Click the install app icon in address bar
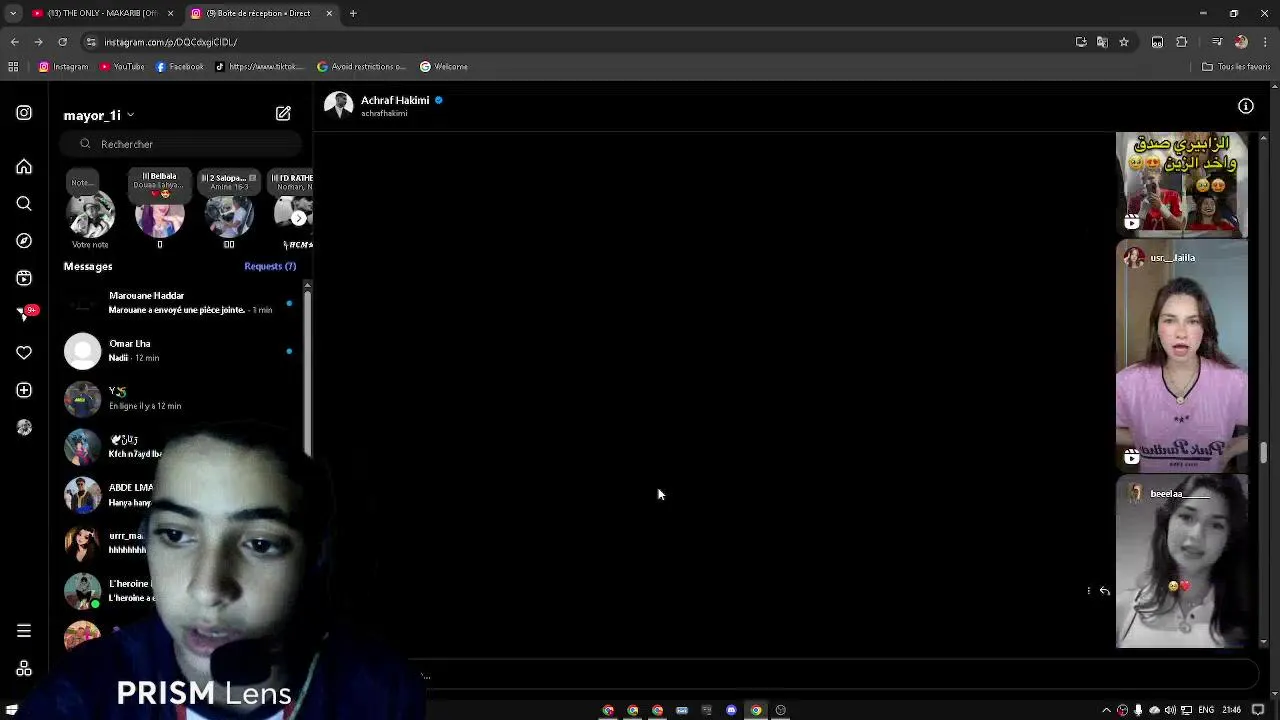The height and width of the screenshot is (720, 1280). pyautogui.click(x=1081, y=42)
